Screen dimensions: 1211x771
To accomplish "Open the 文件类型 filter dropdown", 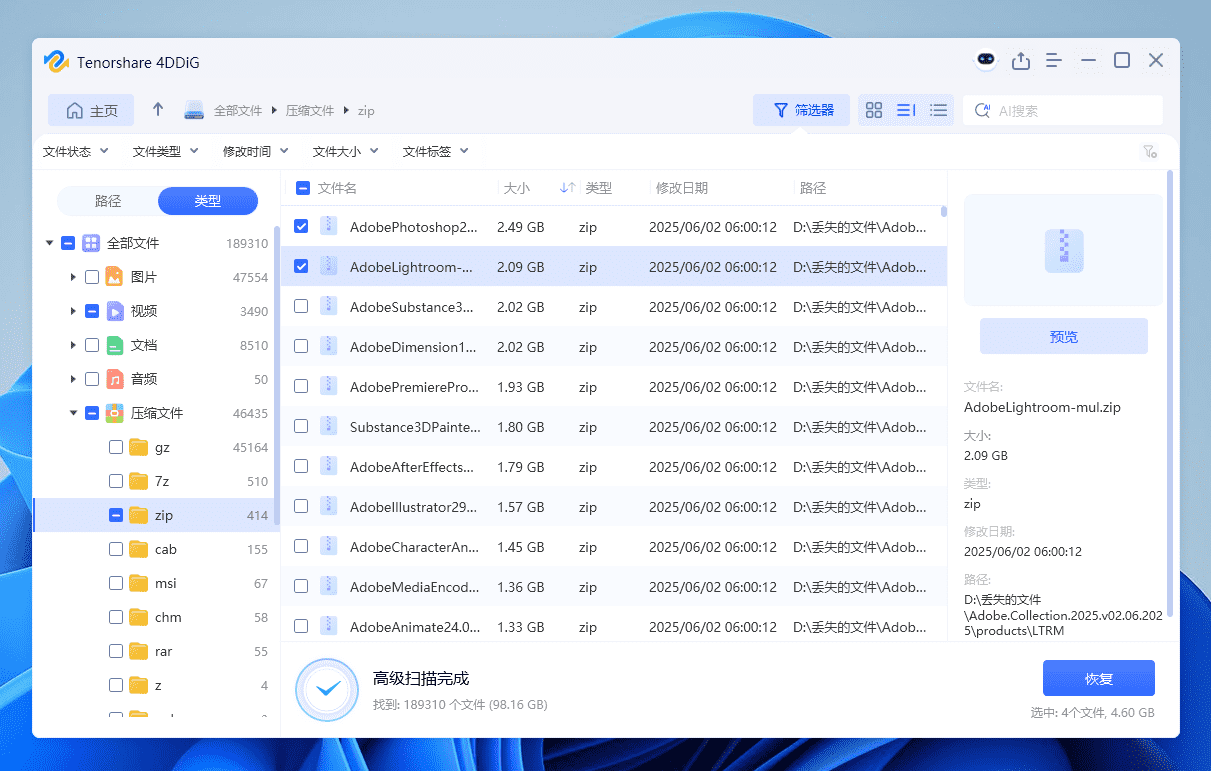I will [x=165, y=151].
